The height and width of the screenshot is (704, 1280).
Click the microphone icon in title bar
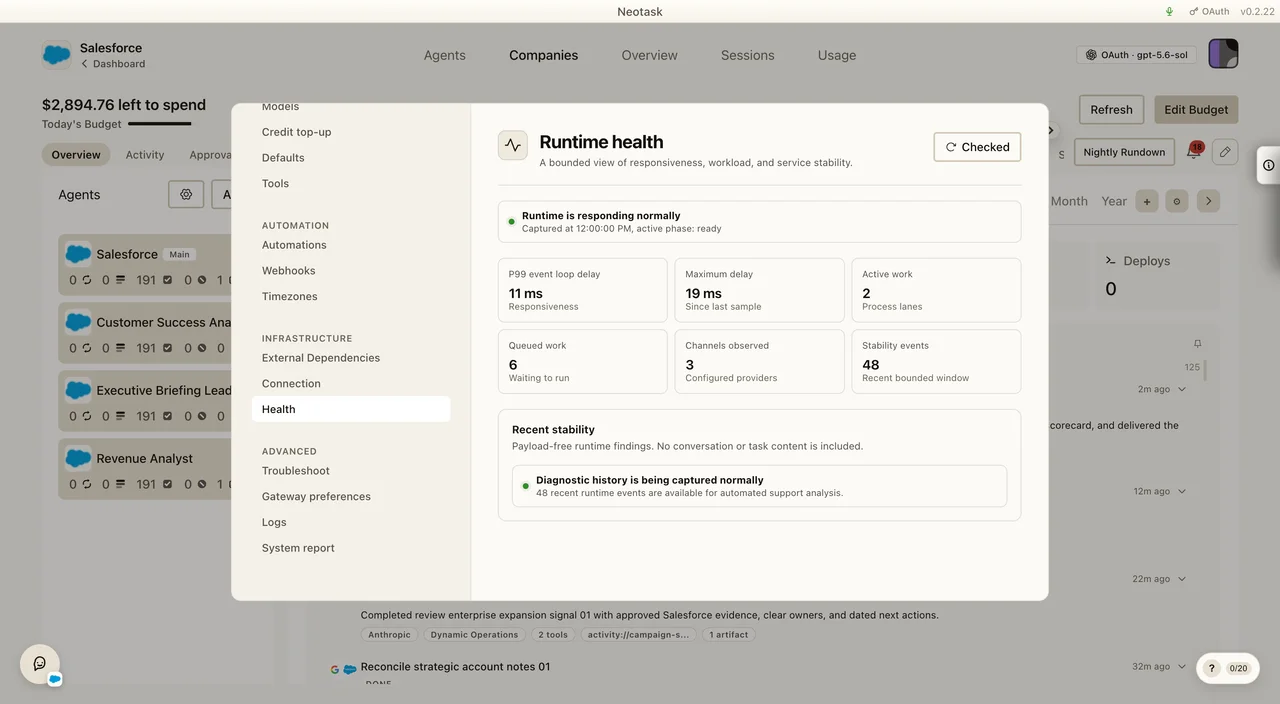1169,12
